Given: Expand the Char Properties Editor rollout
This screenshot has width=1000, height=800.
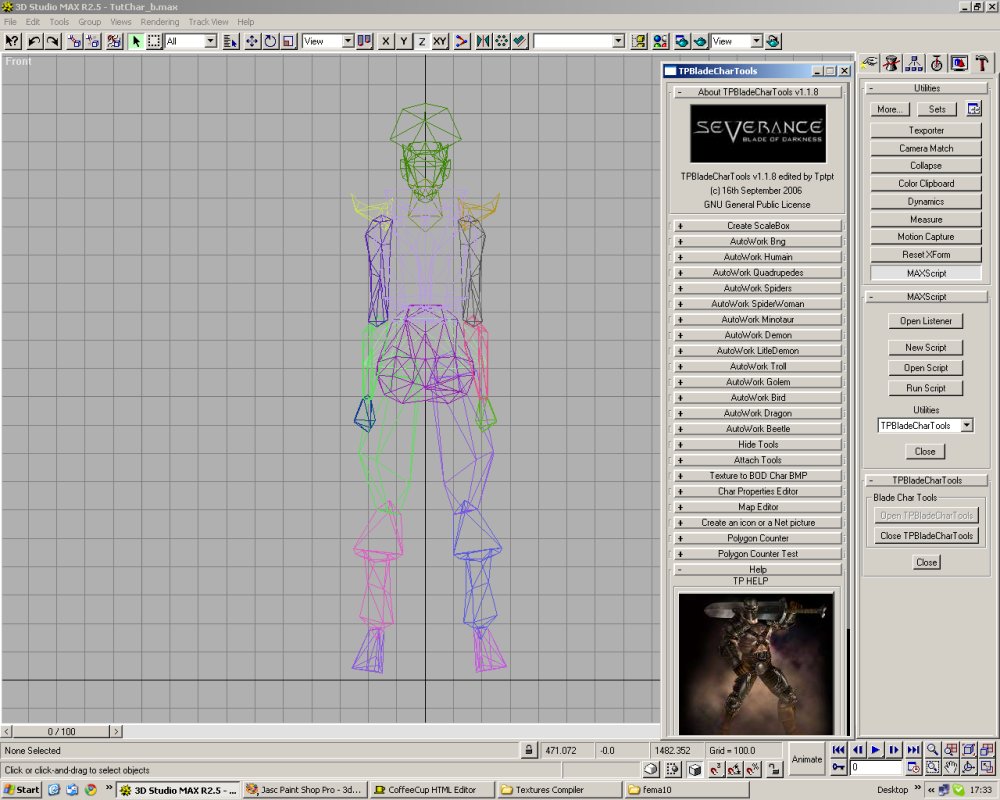Looking at the screenshot, I should (x=758, y=492).
